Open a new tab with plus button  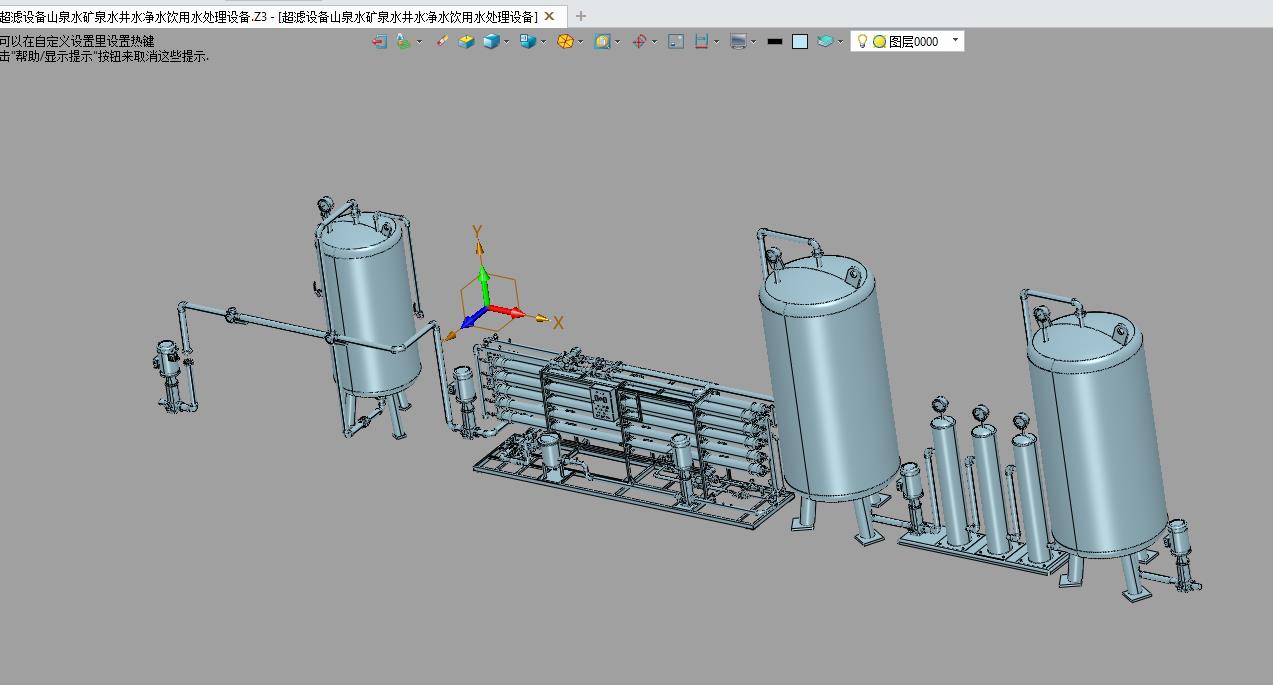pos(581,16)
